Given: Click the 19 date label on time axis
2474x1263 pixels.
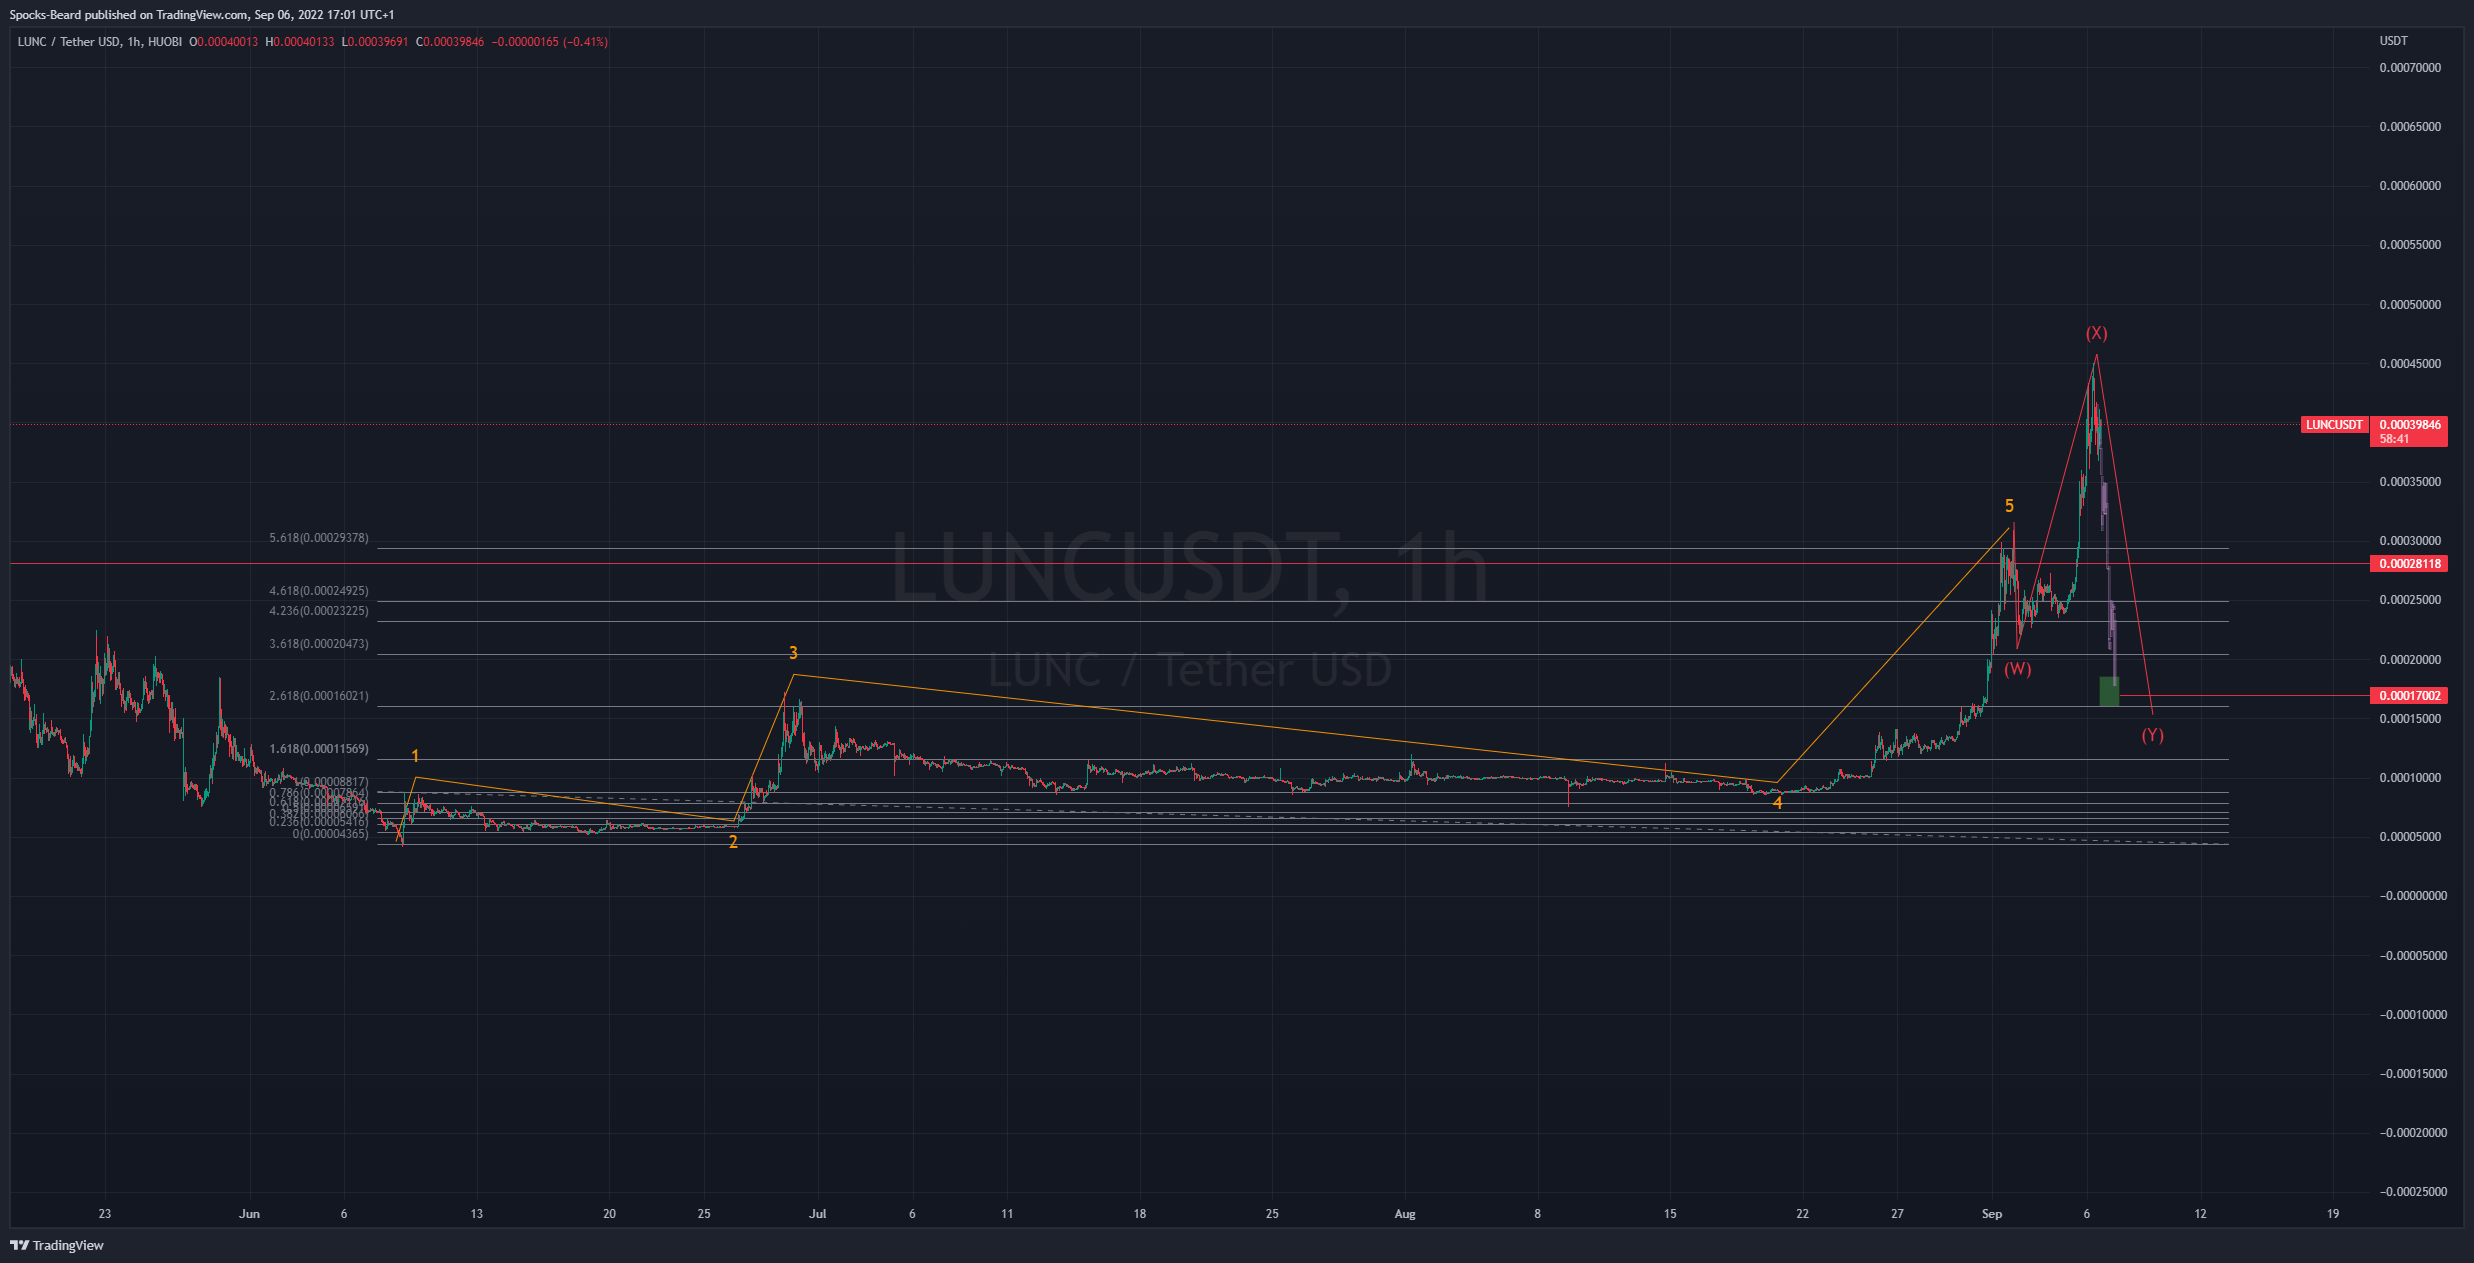Looking at the screenshot, I should pos(2333,1214).
